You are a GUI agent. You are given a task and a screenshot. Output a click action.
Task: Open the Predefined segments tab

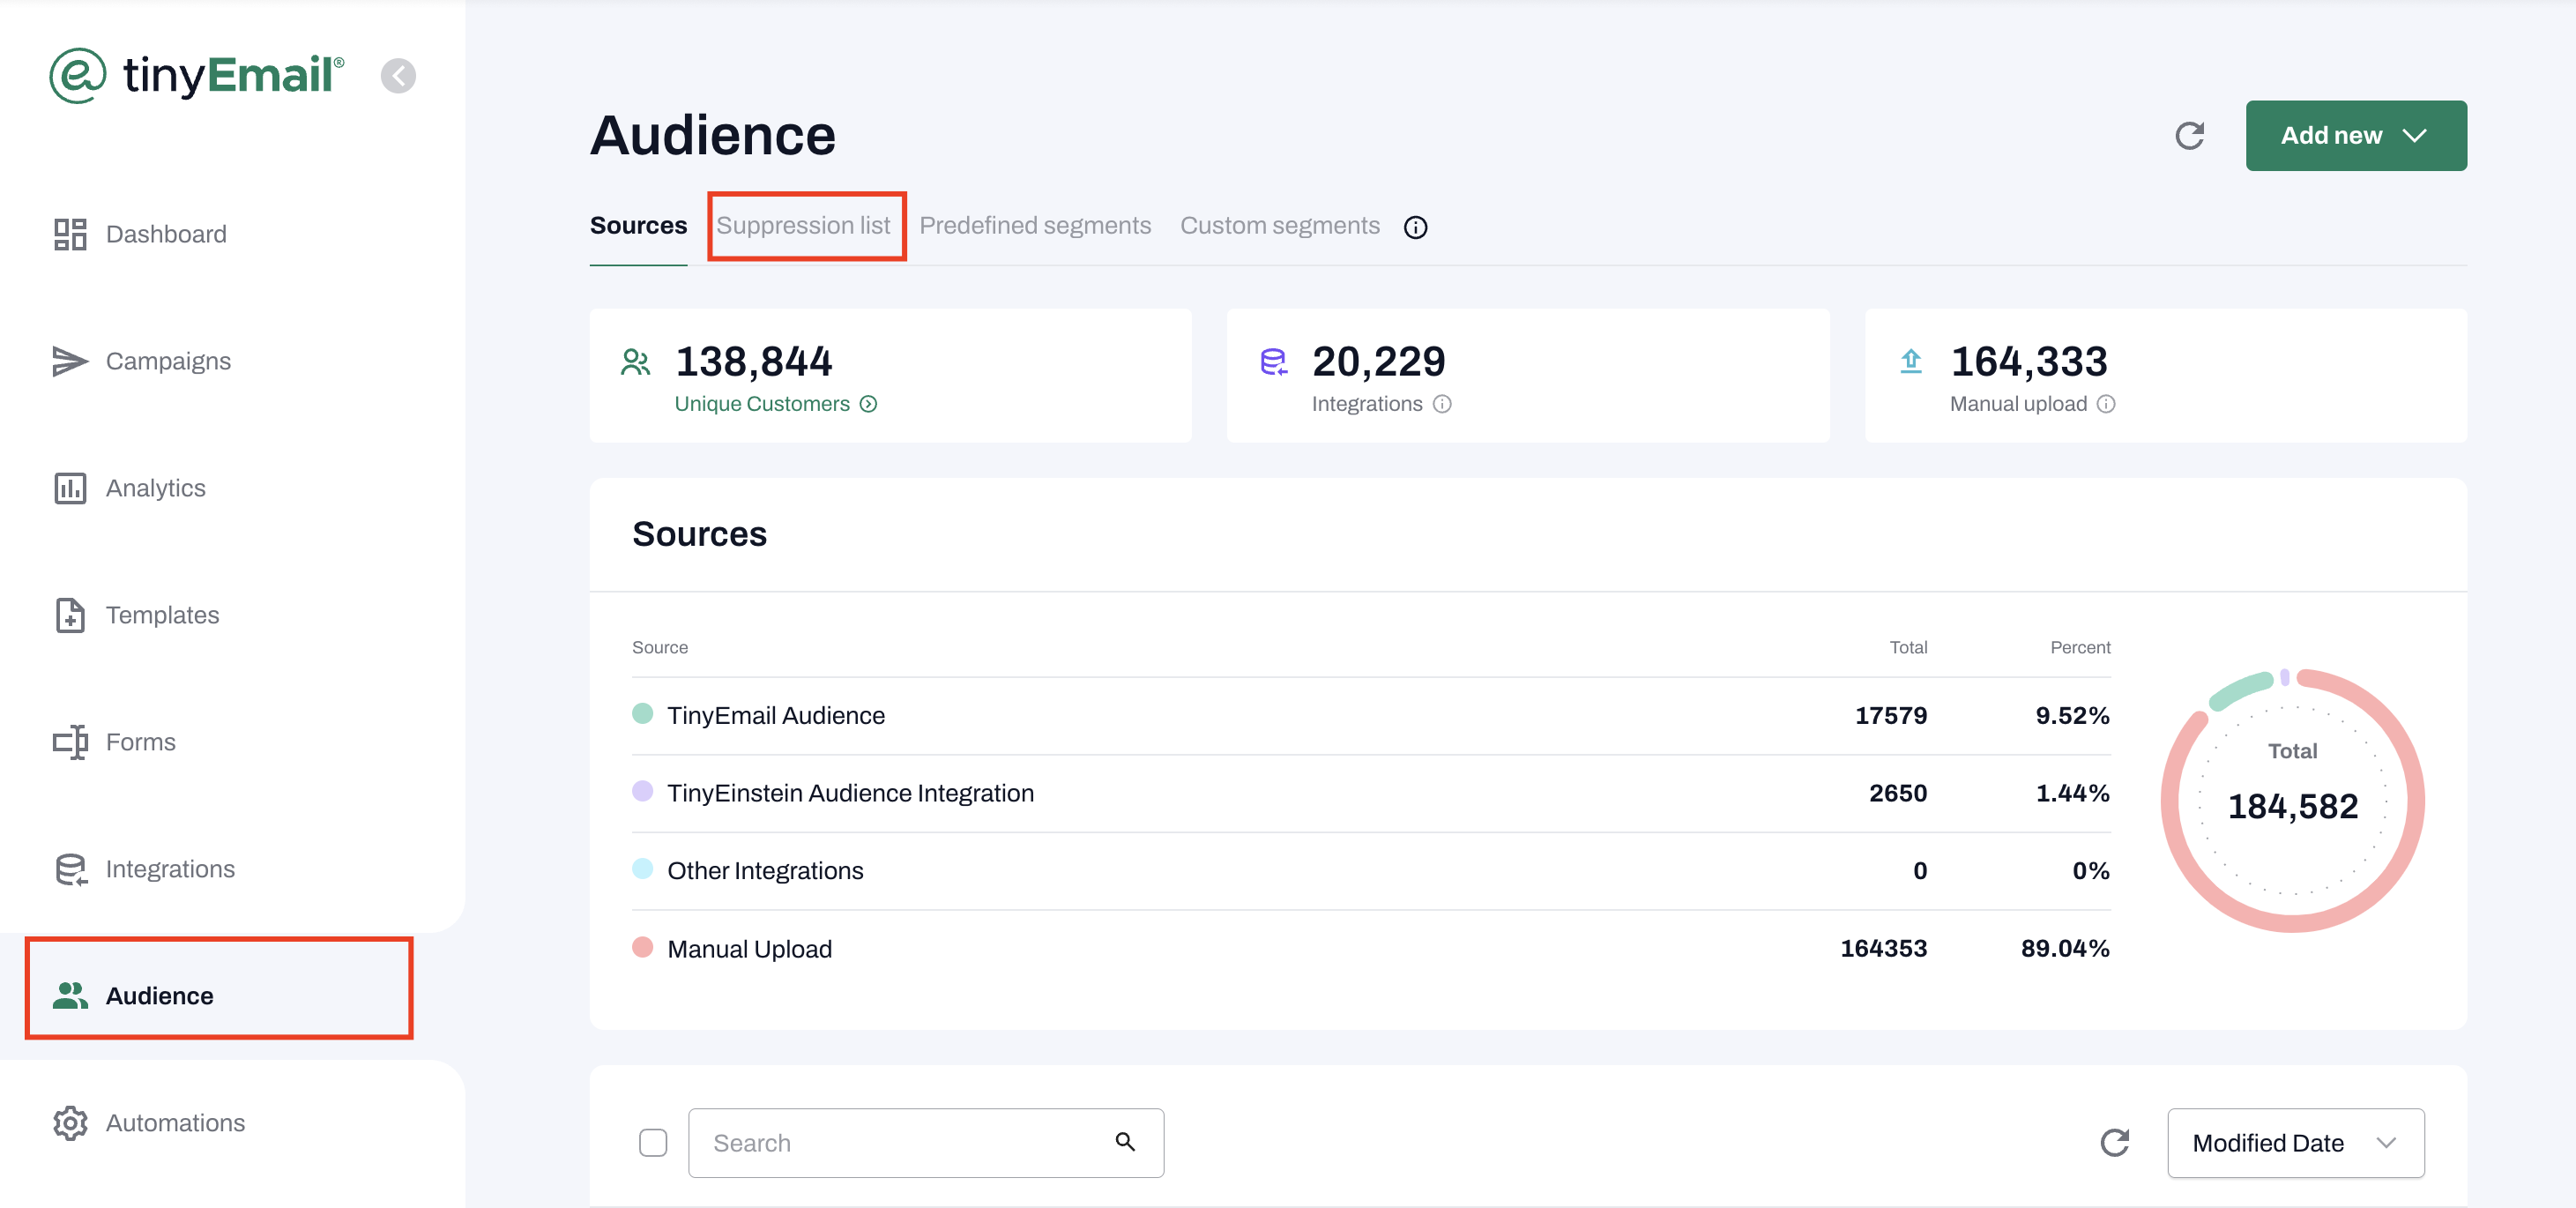coord(1035,225)
